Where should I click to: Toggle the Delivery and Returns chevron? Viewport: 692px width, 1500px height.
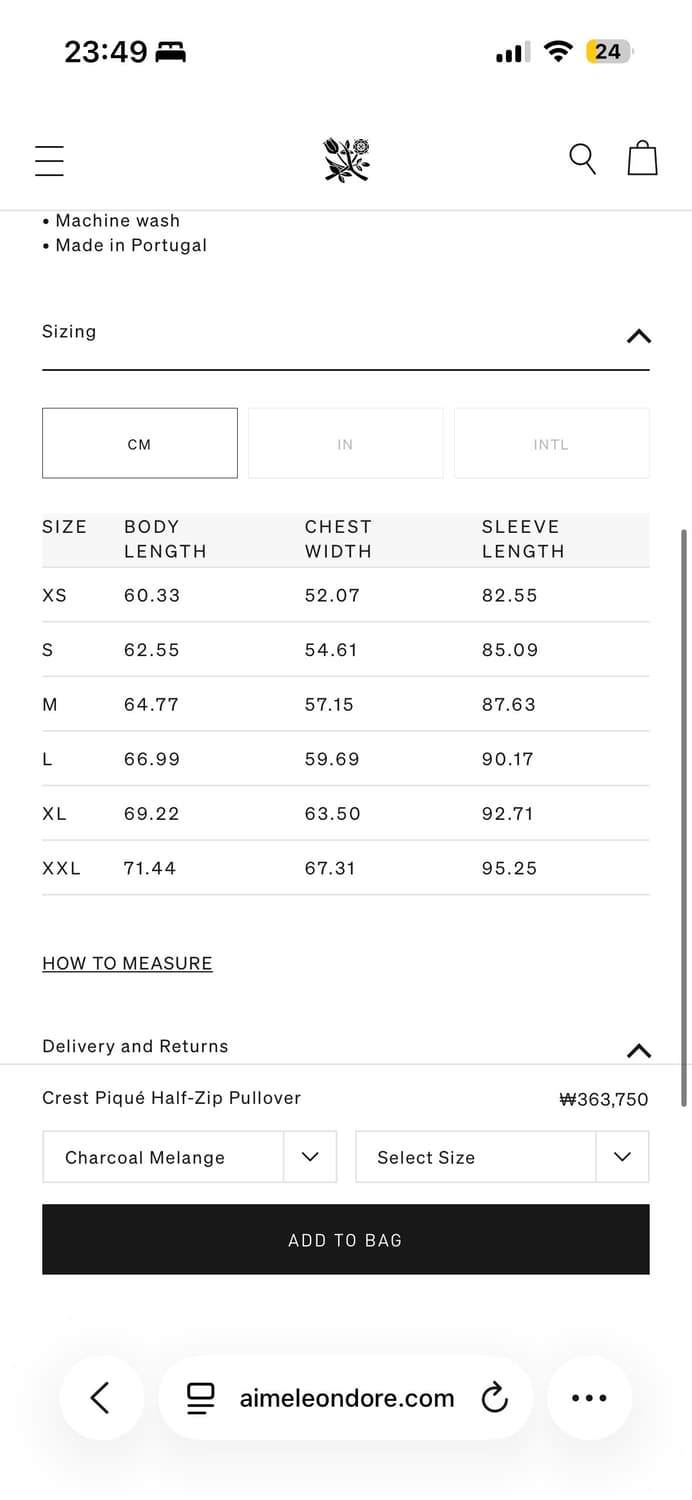tap(638, 1050)
